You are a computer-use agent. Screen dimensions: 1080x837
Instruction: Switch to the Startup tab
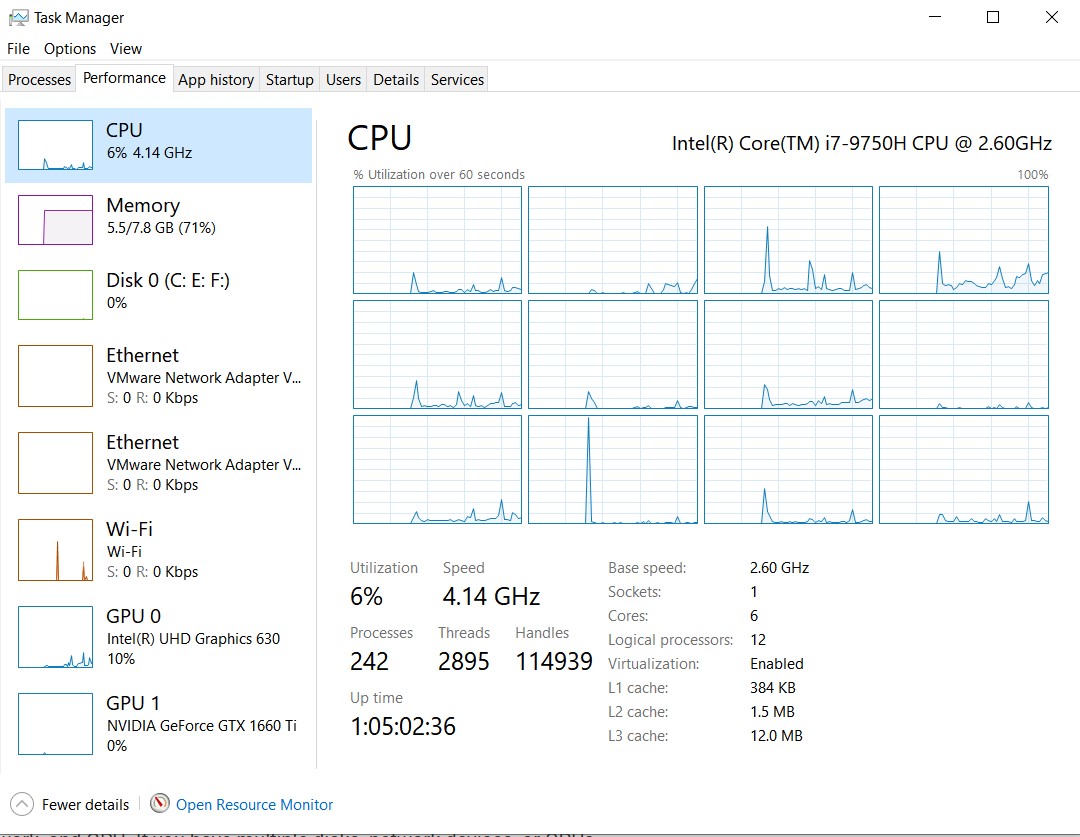[289, 80]
